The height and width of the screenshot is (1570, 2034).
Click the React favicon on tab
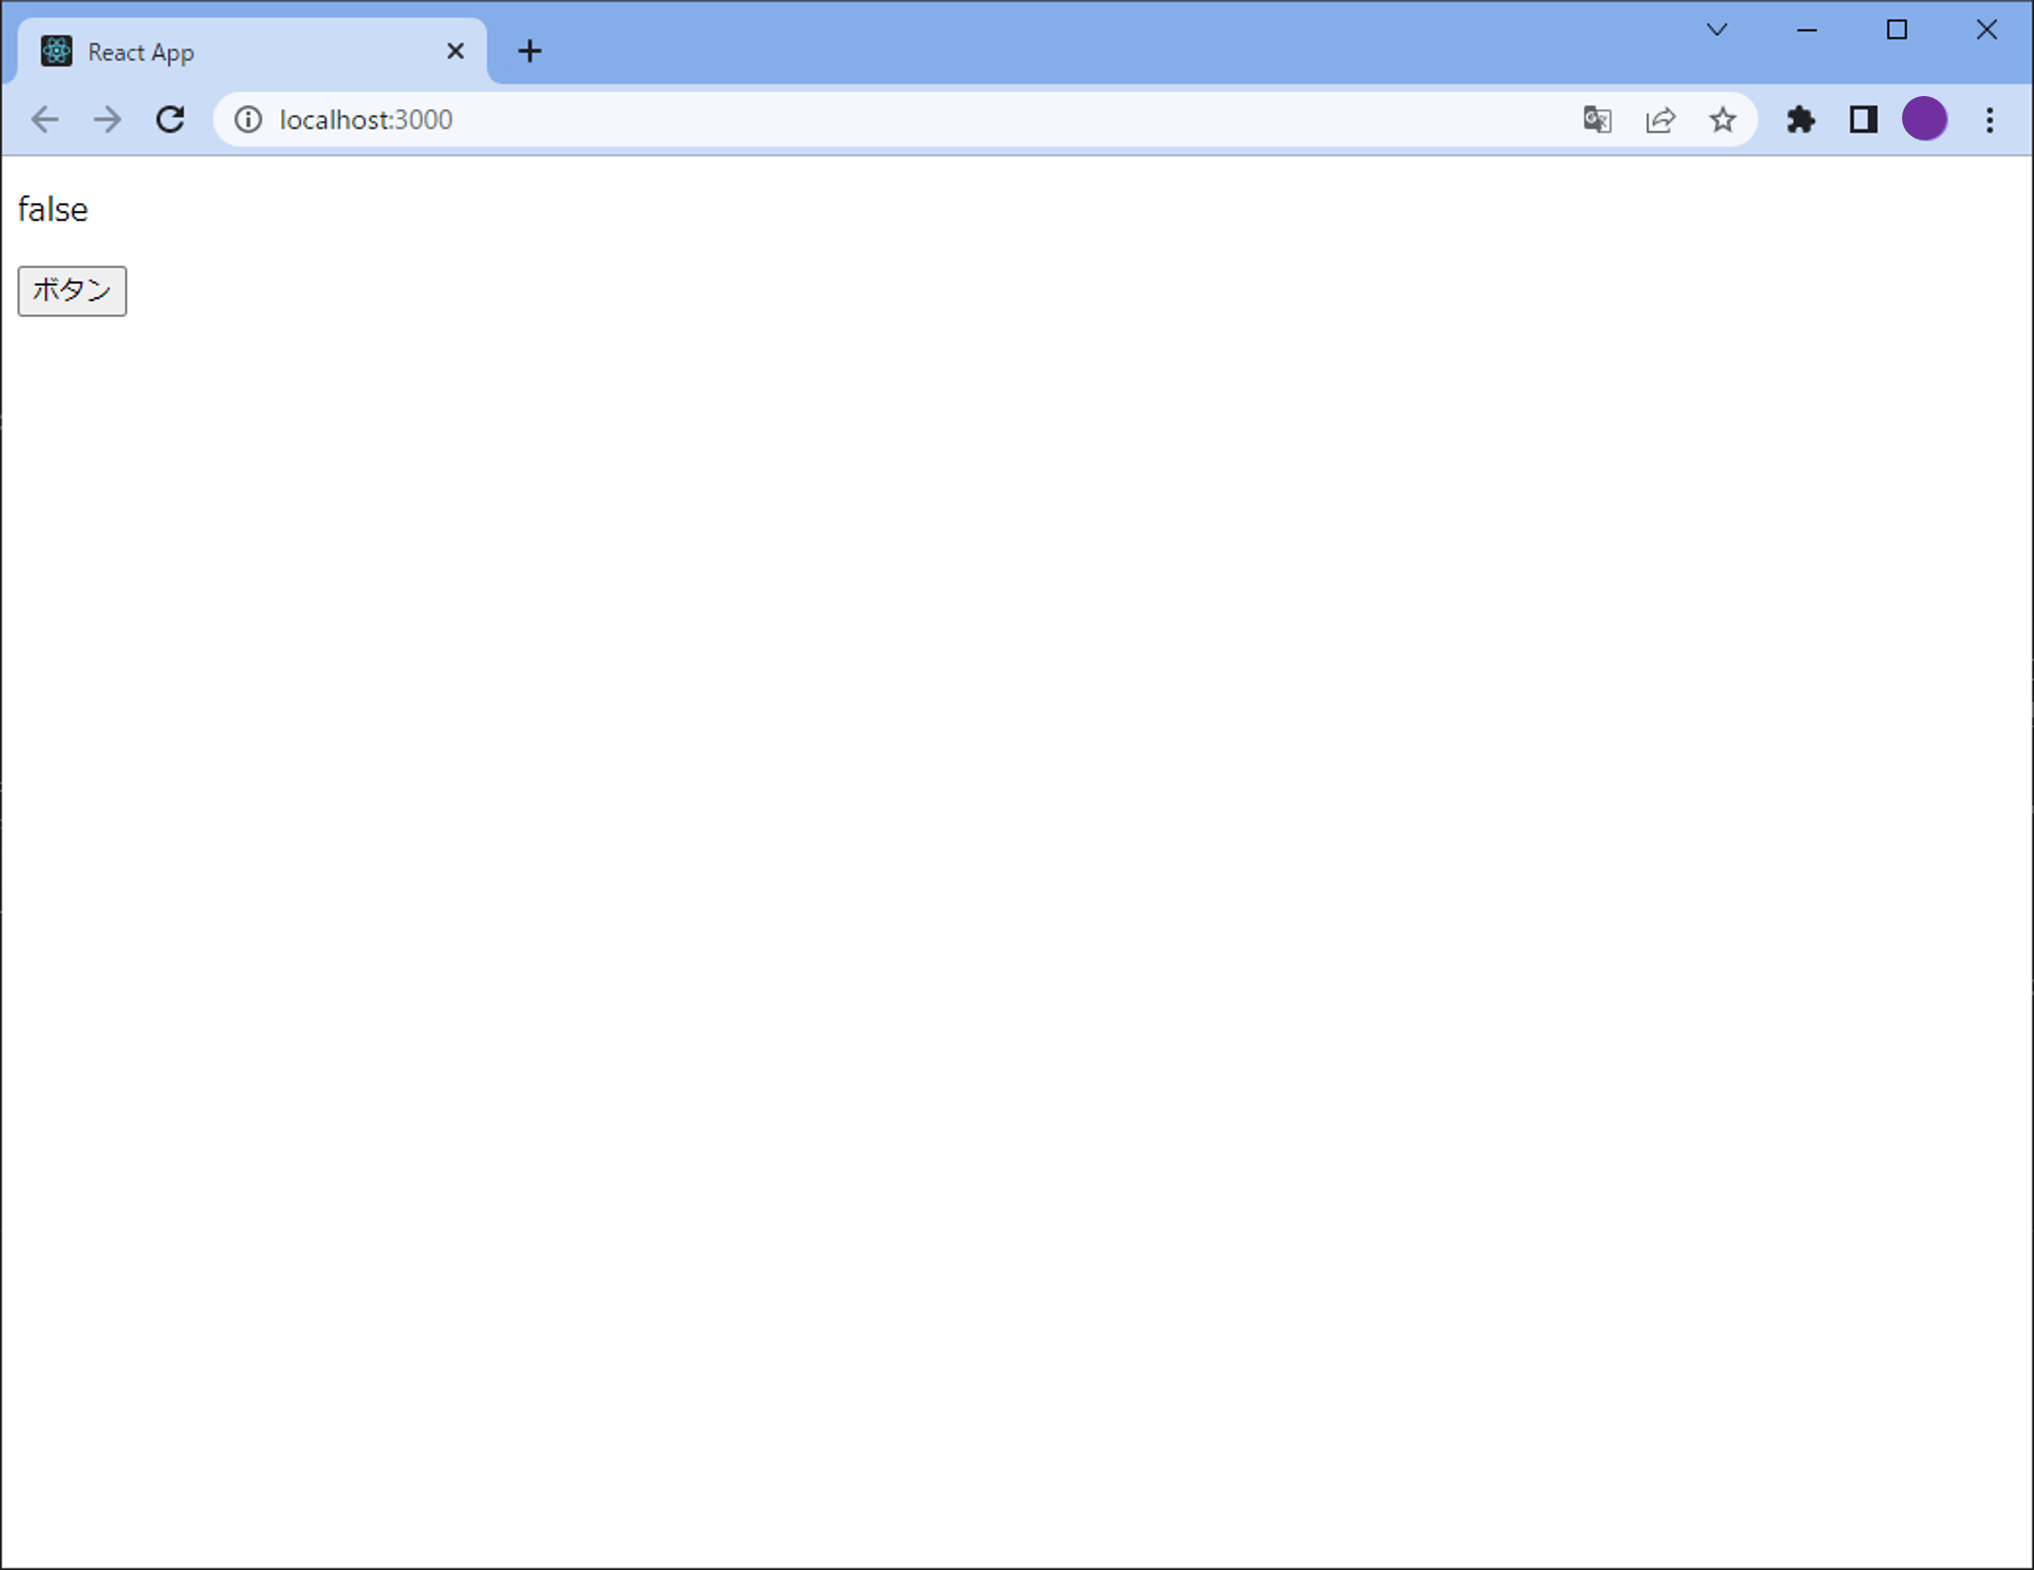[57, 51]
